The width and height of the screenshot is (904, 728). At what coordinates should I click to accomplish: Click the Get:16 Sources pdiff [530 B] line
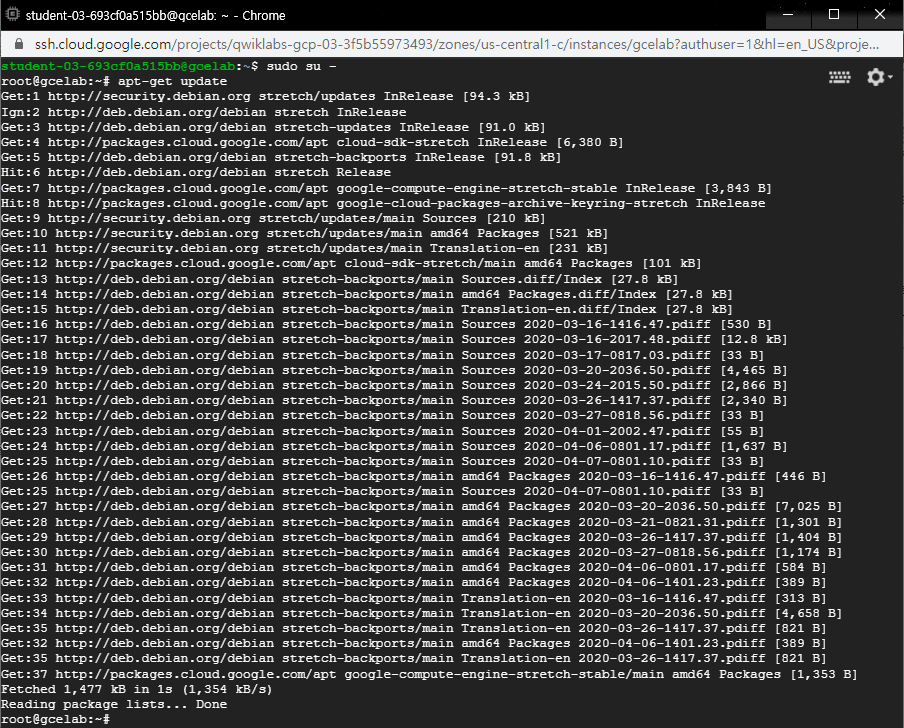coord(386,324)
